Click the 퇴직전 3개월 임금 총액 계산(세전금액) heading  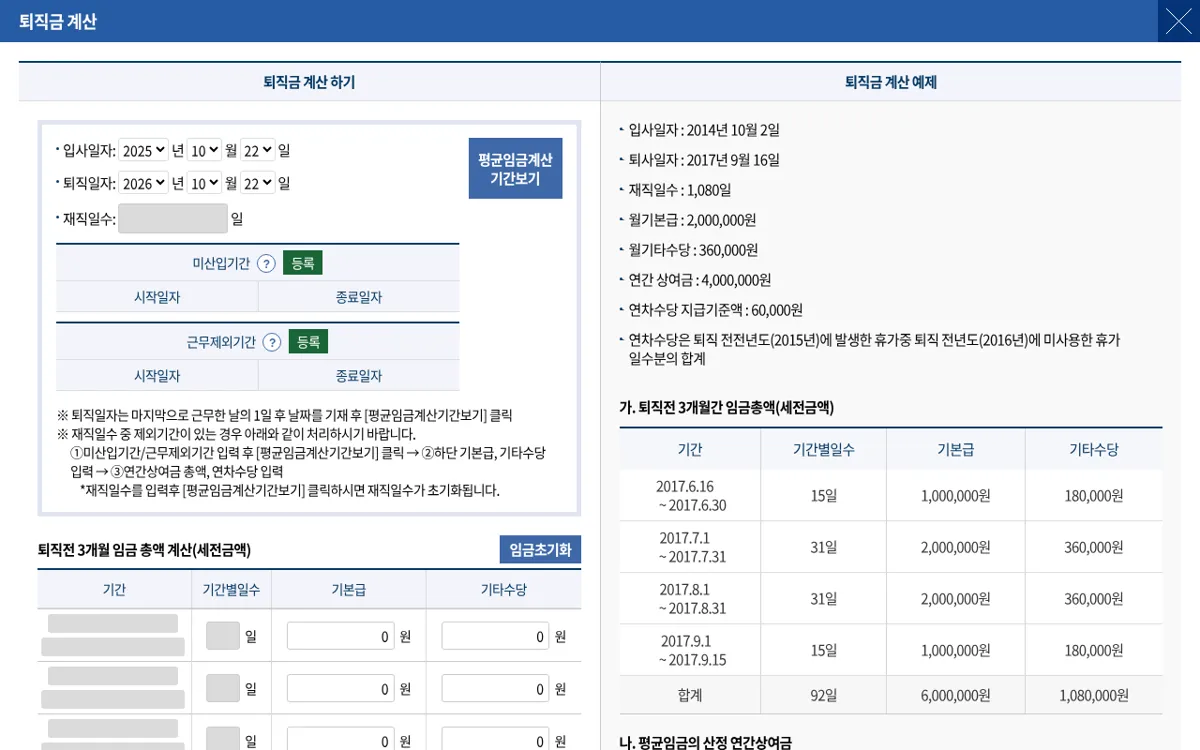tap(144, 550)
